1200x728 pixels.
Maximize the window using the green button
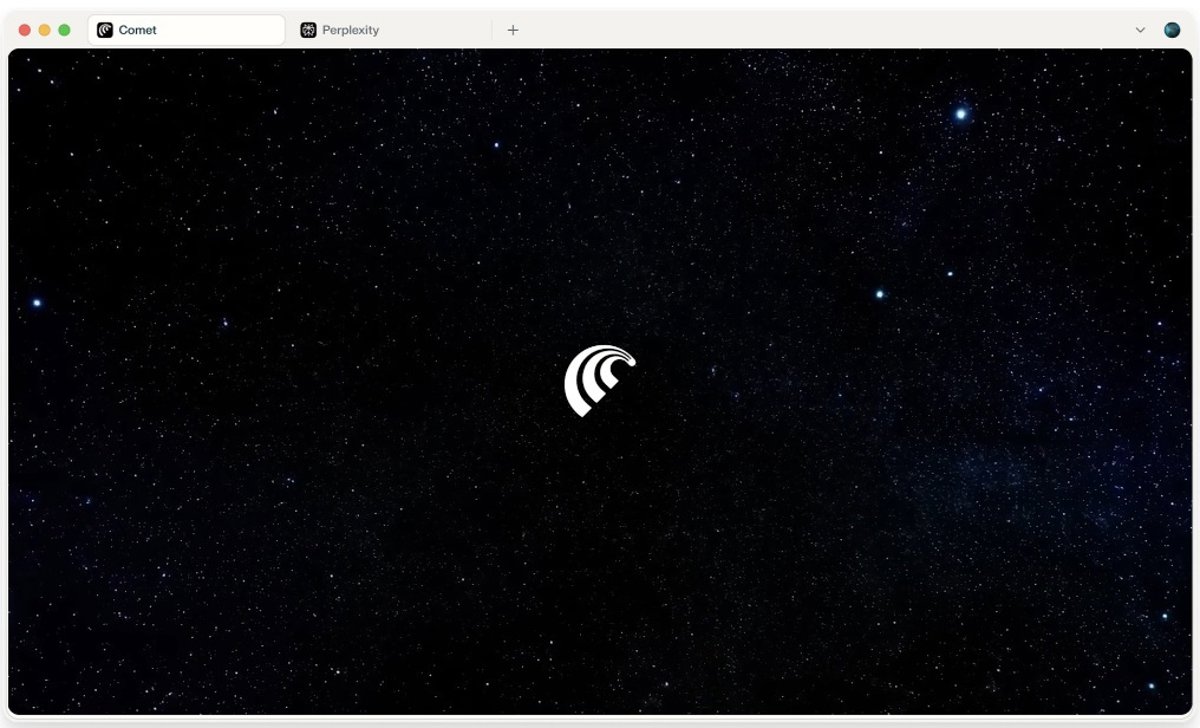[x=64, y=30]
